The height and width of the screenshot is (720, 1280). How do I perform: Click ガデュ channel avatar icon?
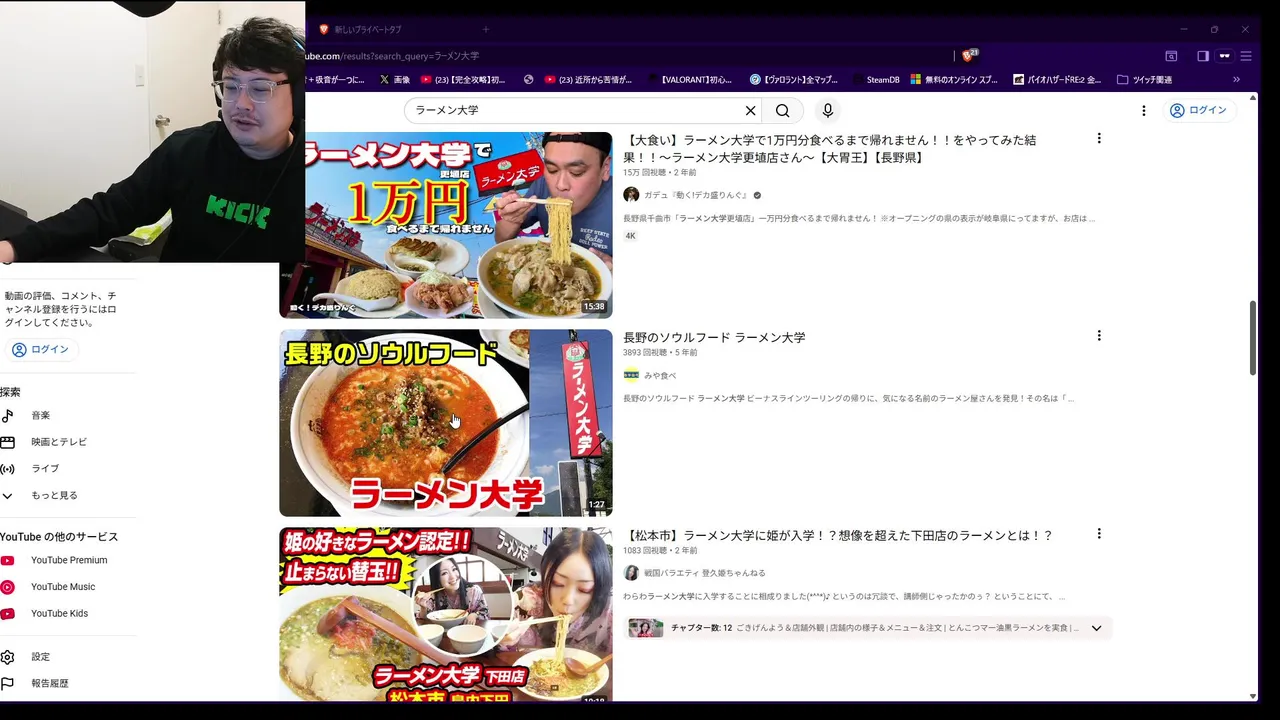(x=631, y=195)
